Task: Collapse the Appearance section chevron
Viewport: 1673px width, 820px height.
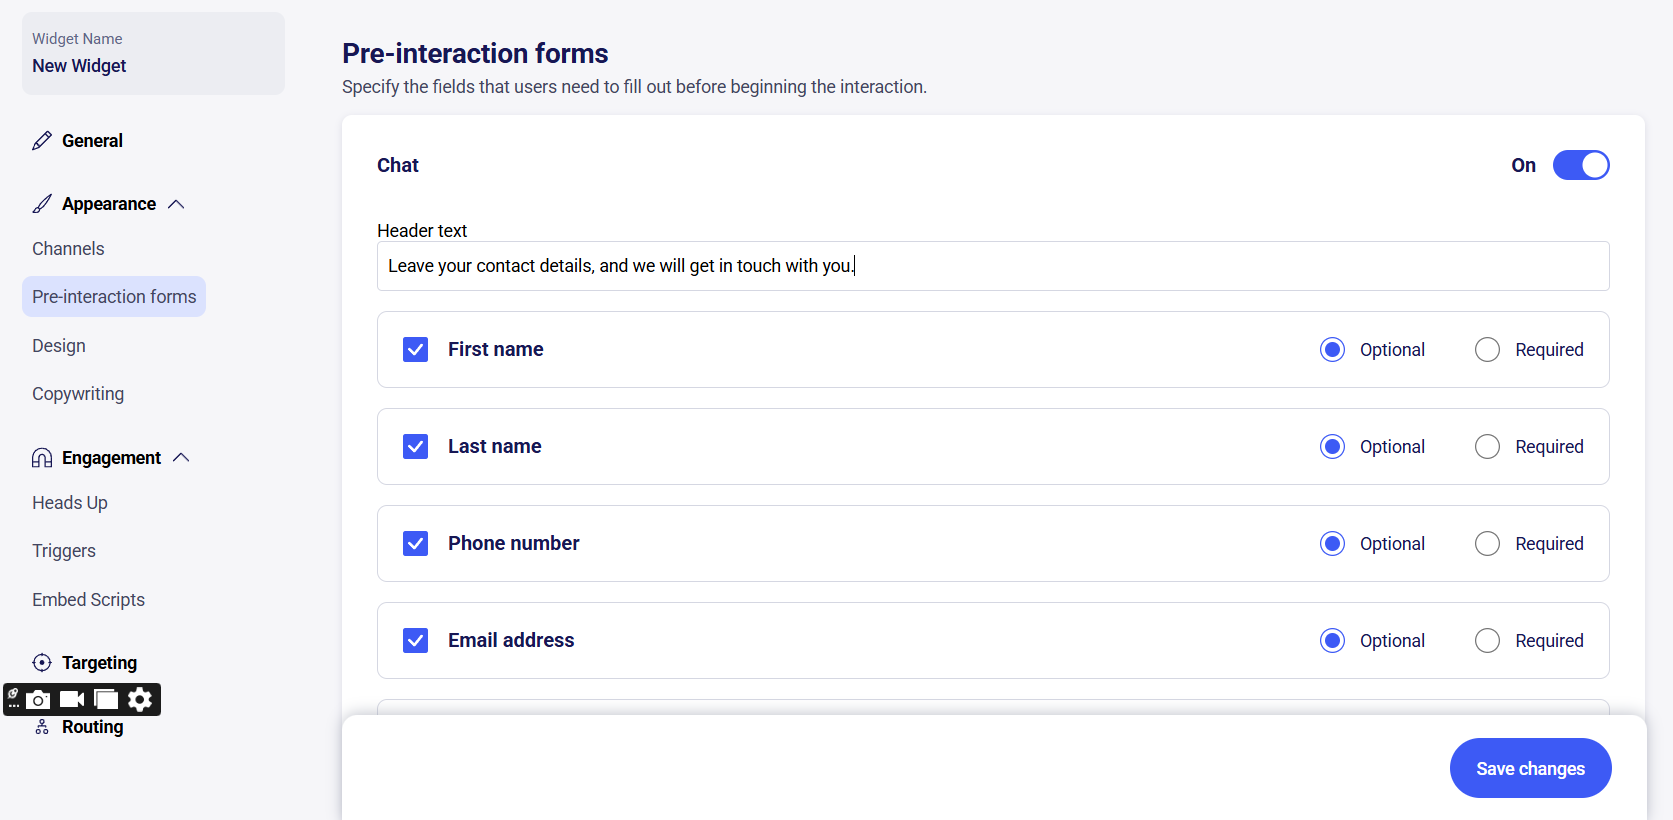Action: tap(177, 204)
